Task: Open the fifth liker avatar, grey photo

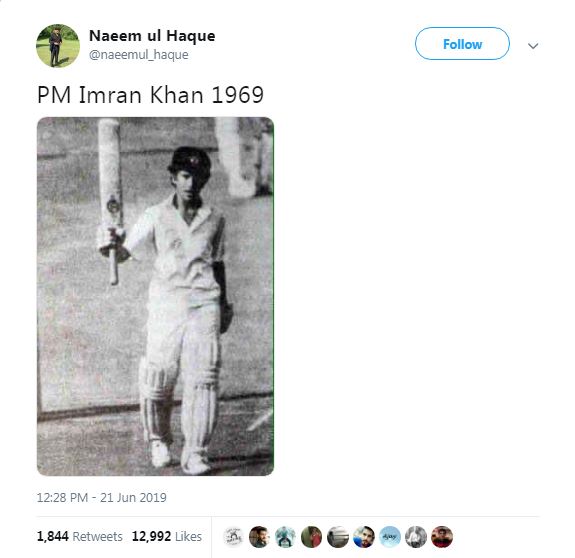Action: pyautogui.click(x=337, y=537)
